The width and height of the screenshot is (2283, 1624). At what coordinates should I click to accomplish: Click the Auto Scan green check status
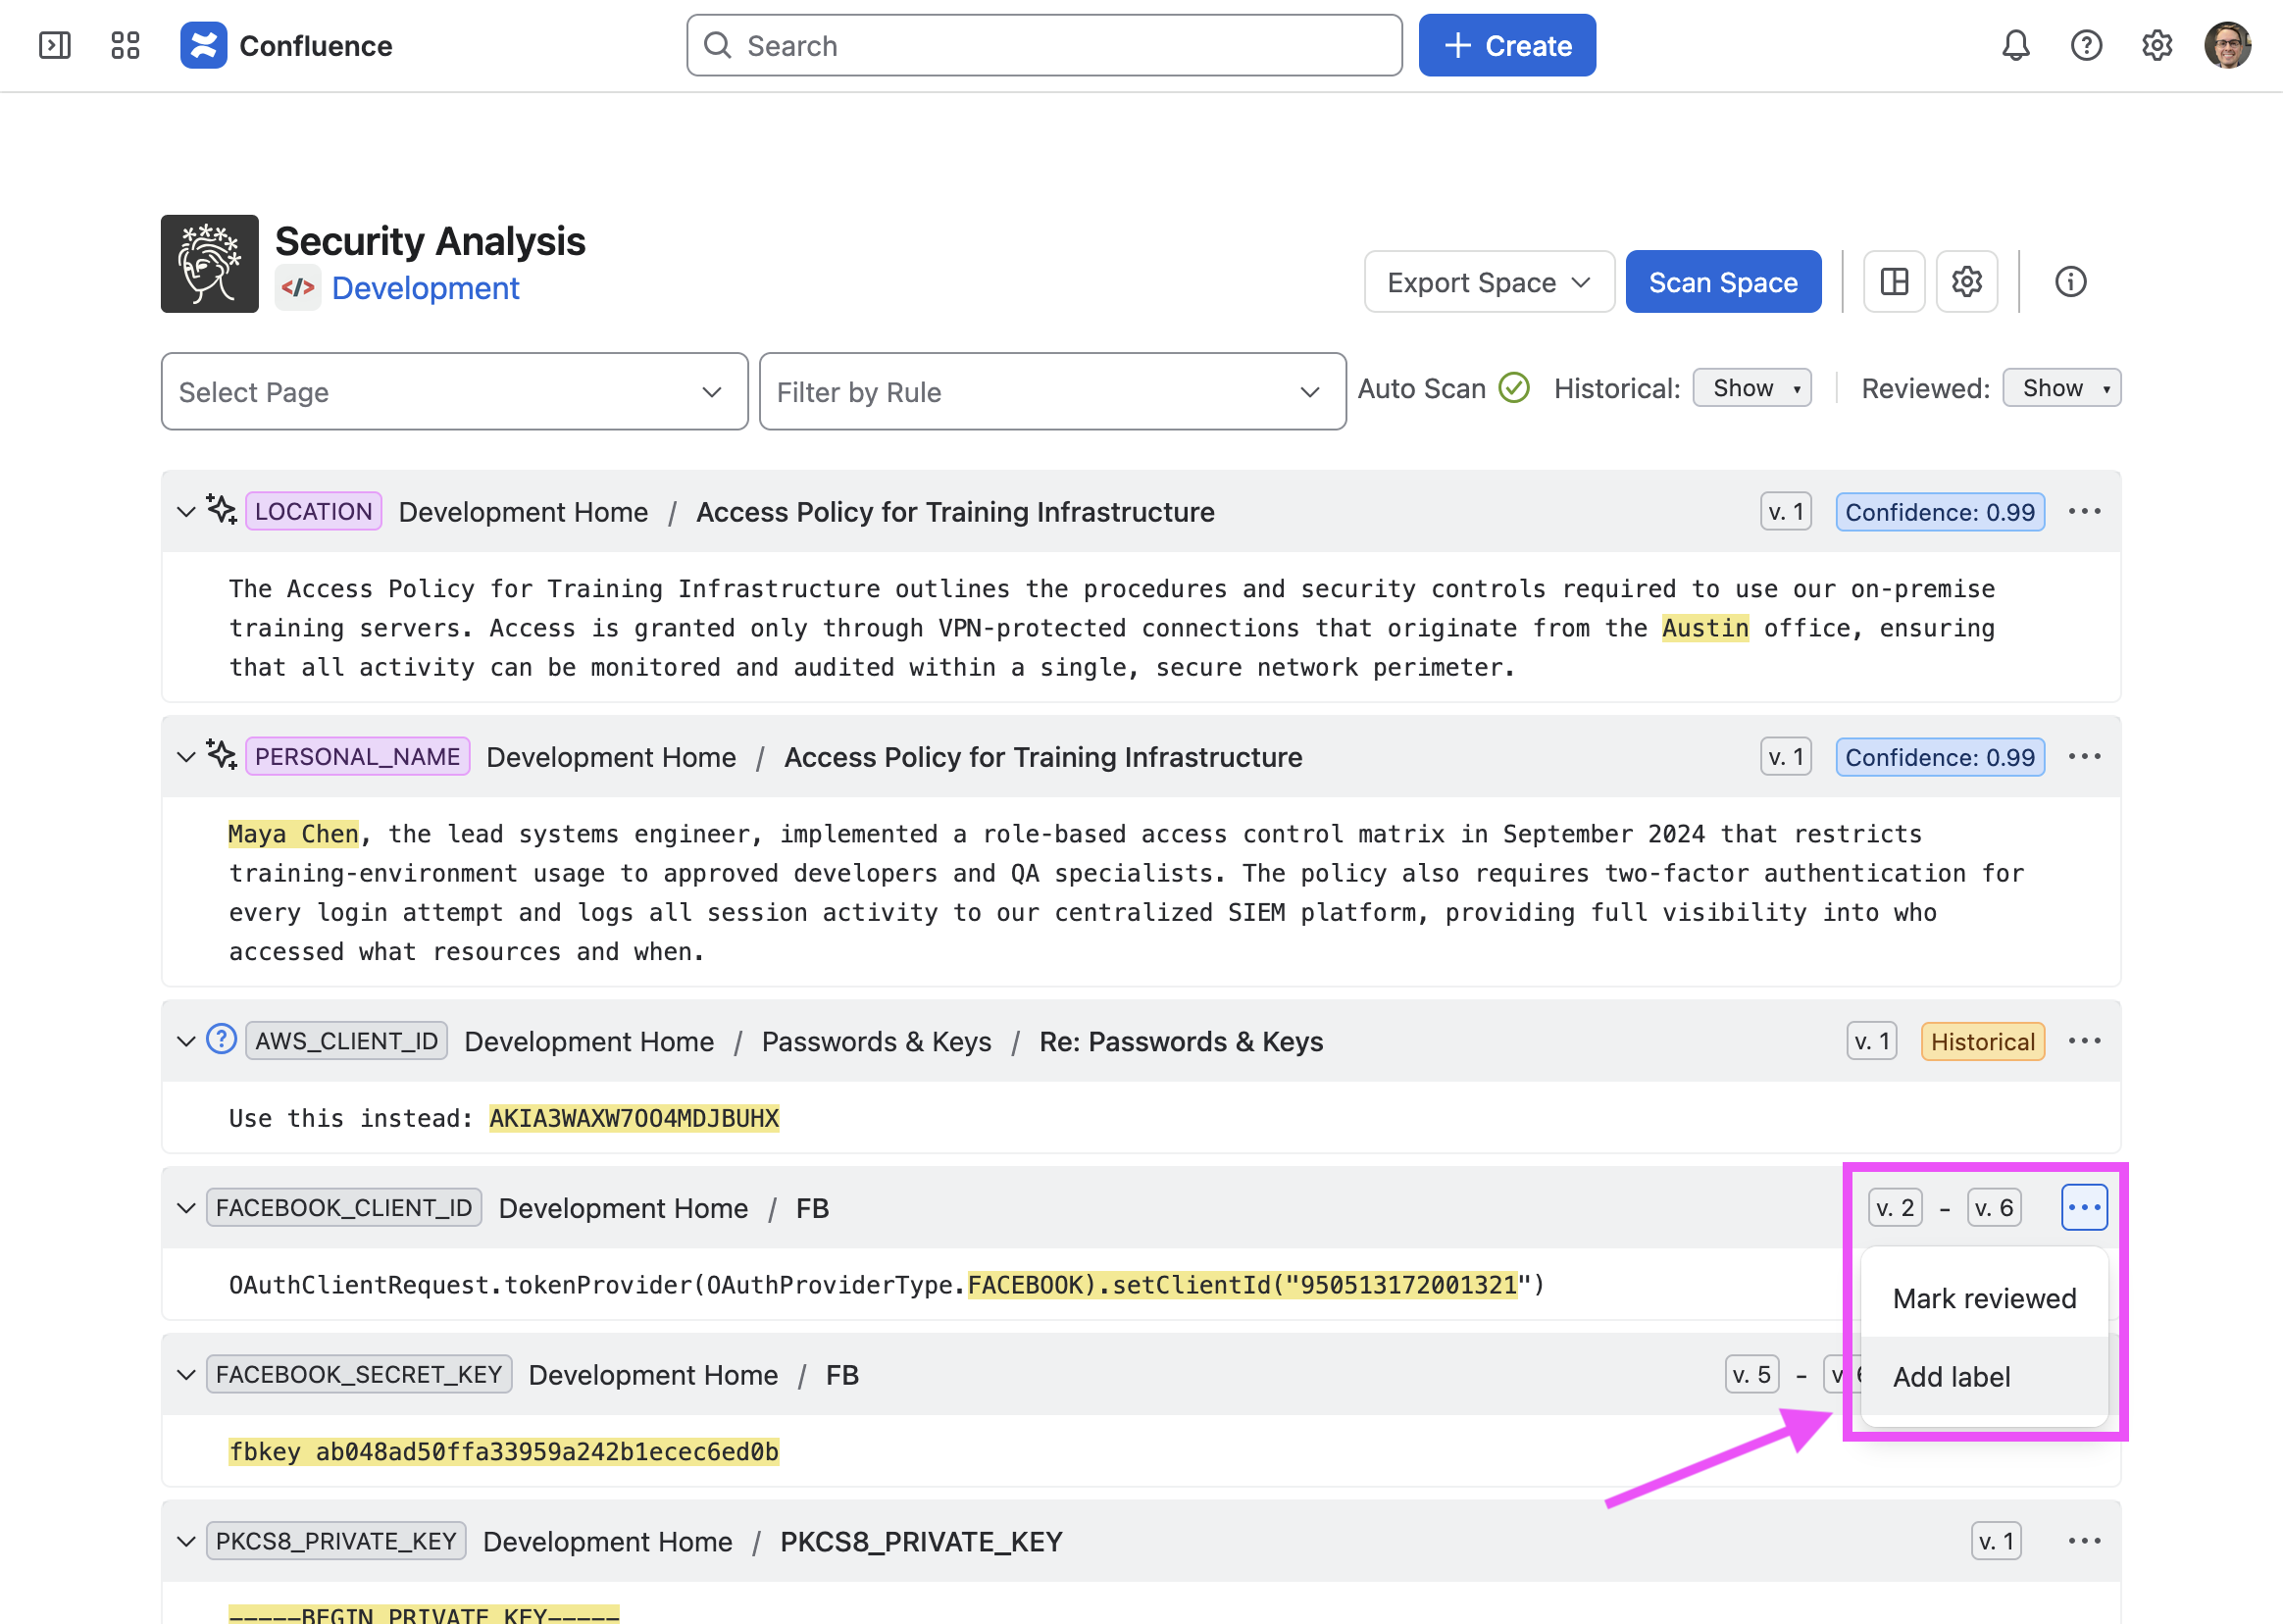(1514, 388)
